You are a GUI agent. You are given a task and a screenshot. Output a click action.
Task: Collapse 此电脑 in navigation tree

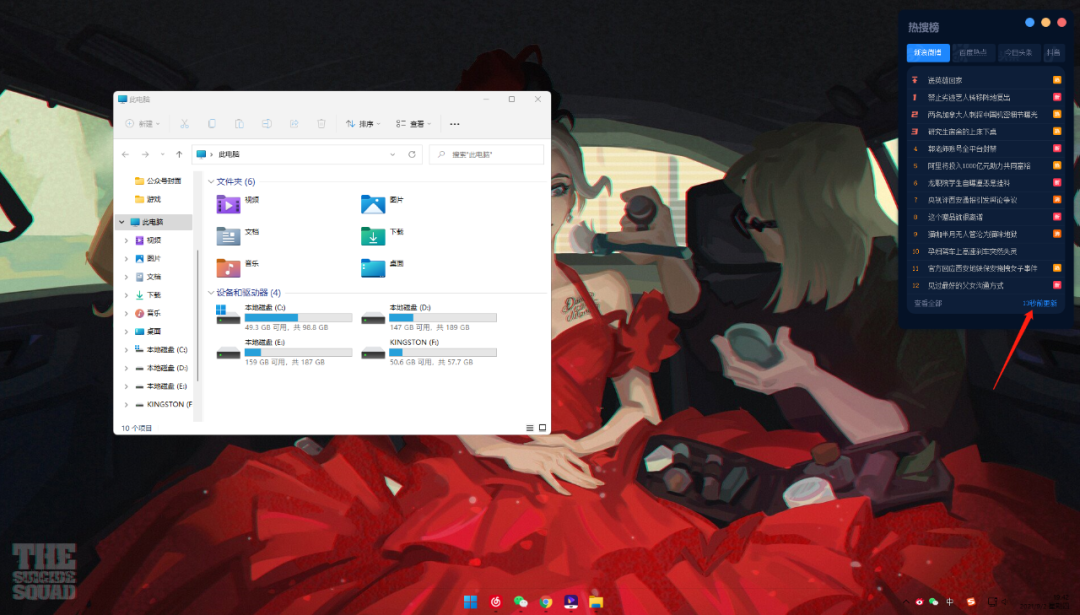tap(122, 222)
